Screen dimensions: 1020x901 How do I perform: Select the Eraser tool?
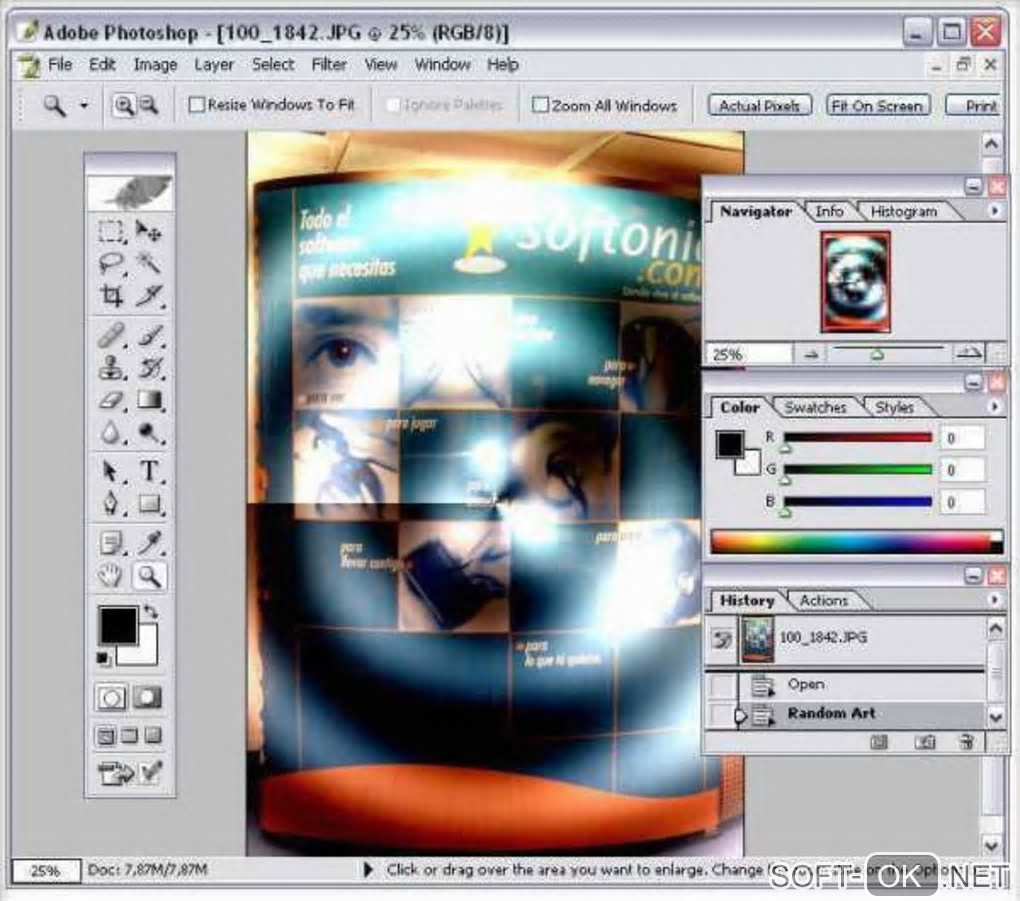(111, 400)
